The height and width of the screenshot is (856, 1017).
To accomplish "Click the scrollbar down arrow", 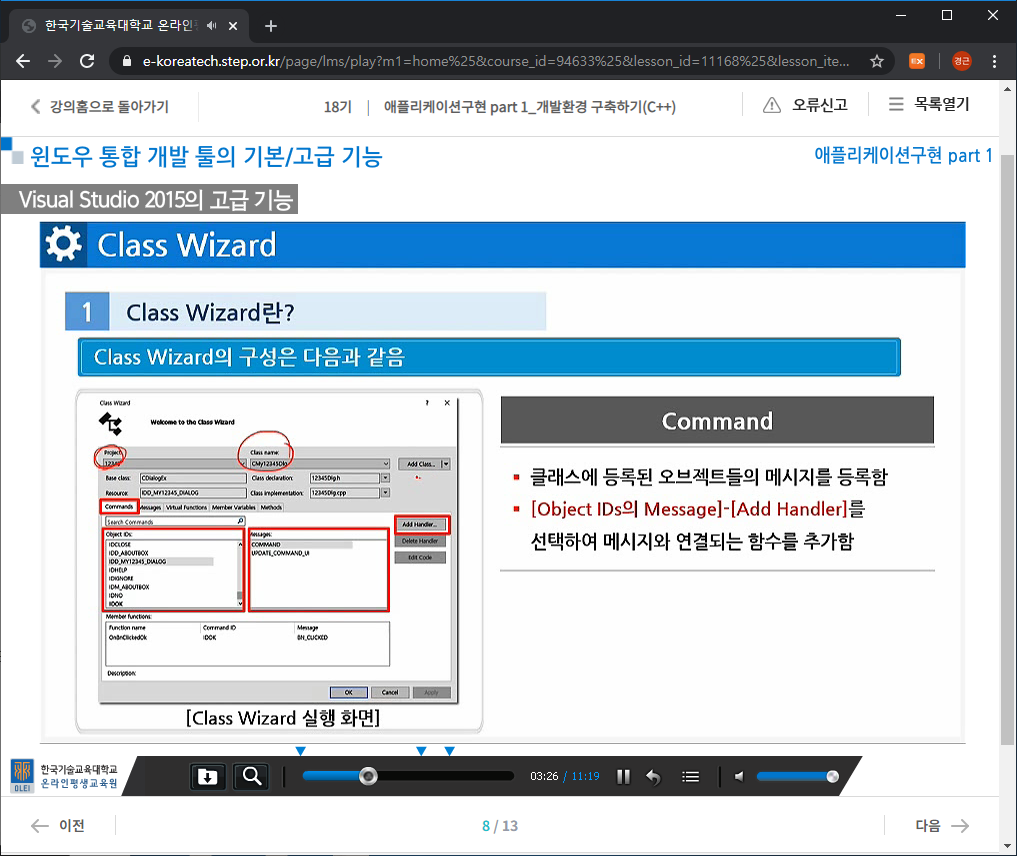I will [1007, 846].
